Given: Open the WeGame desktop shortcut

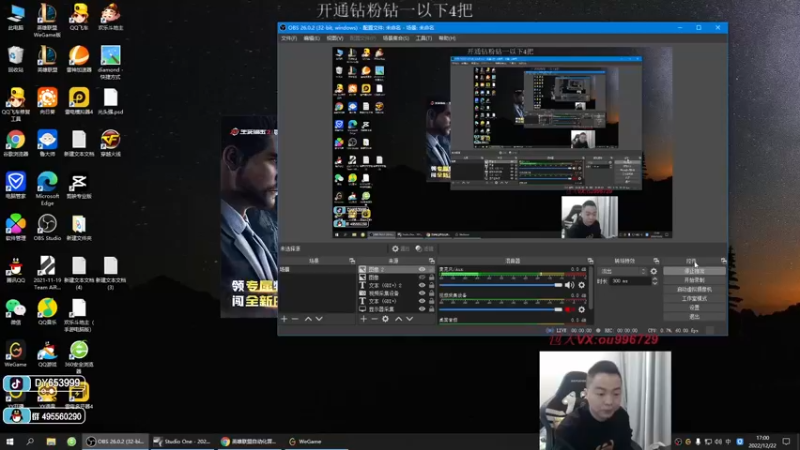Looking at the screenshot, I should [16, 354].
